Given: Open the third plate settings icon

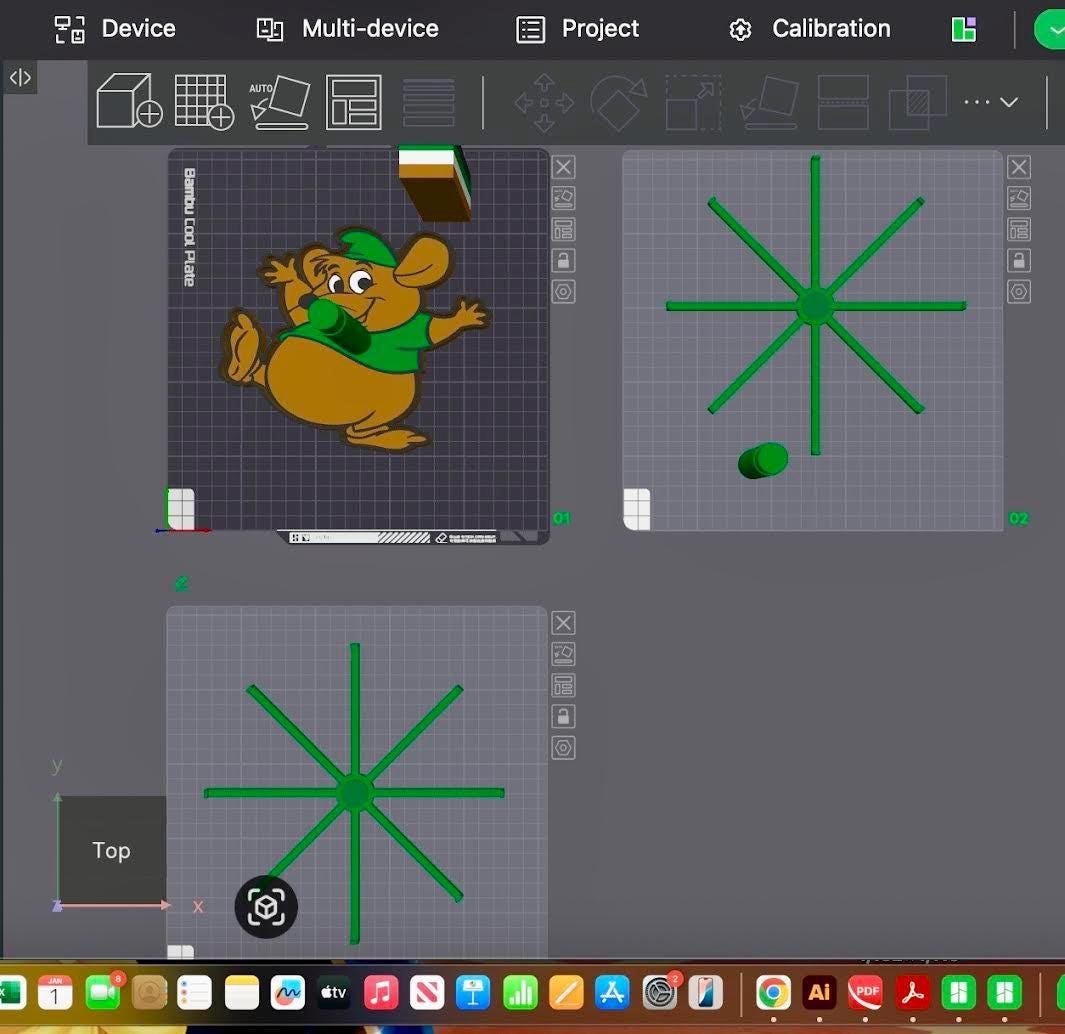Looking at the screenshot, I should pos(563,748).
